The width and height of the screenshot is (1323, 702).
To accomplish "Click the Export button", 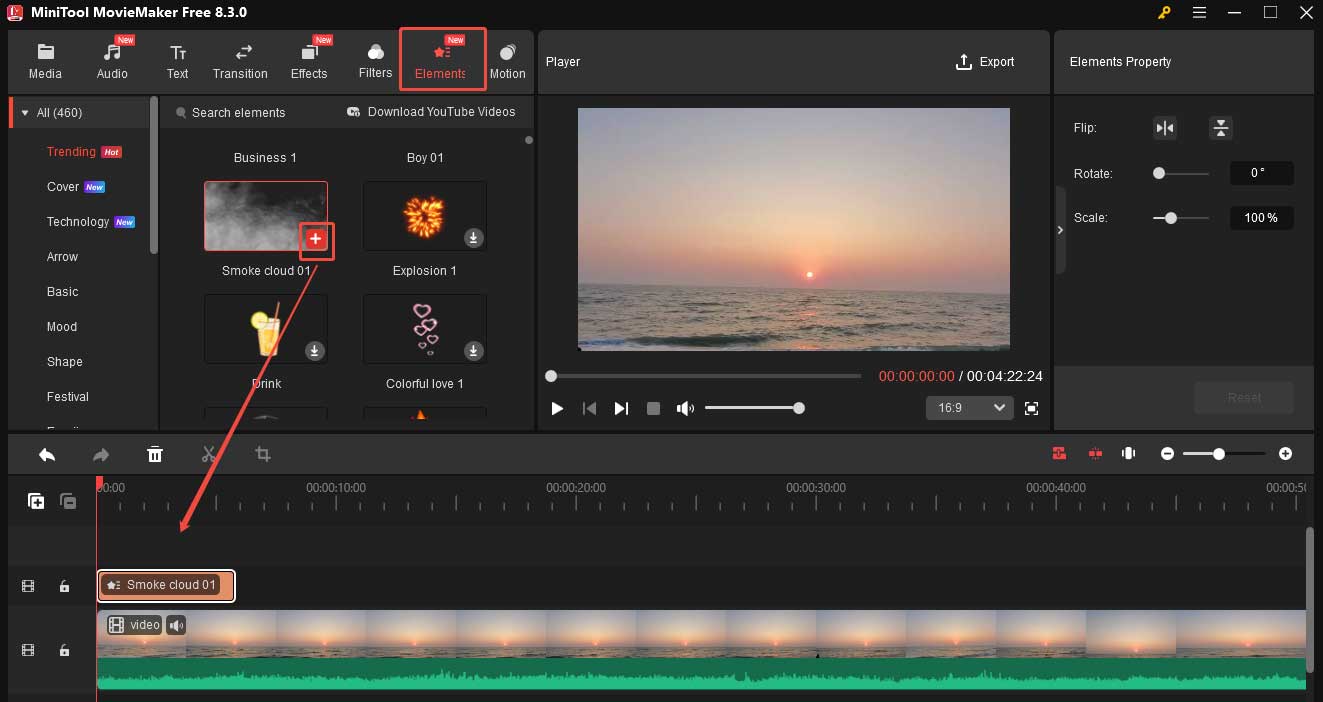I will coord(985,62).
